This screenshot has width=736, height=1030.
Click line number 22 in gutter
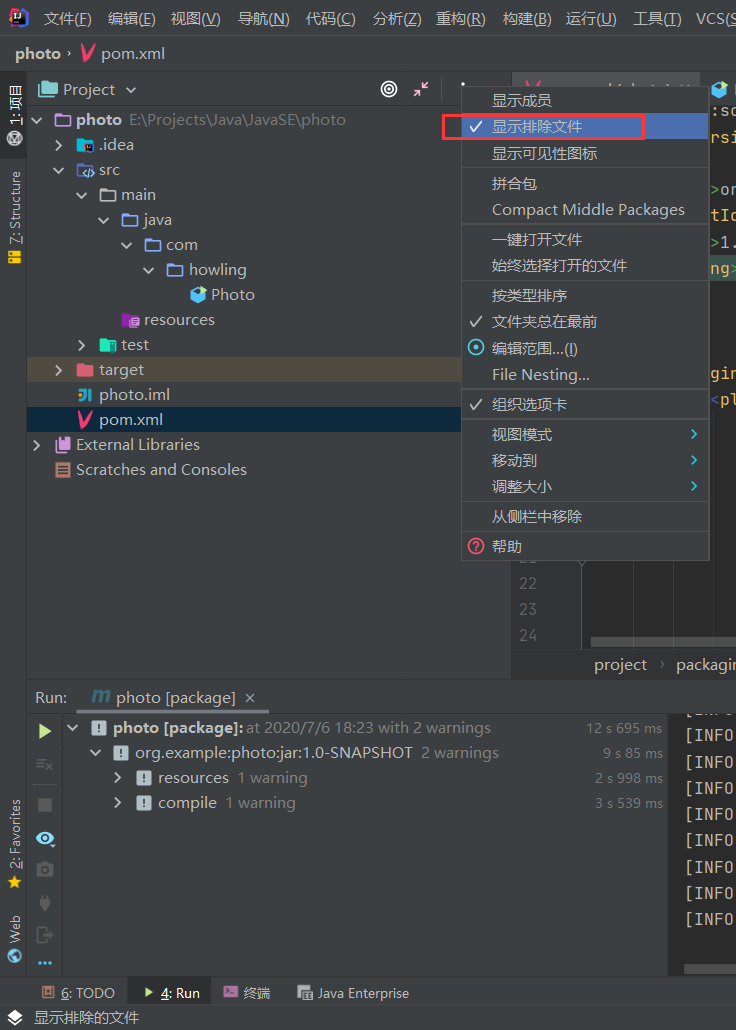pos(528,583)
